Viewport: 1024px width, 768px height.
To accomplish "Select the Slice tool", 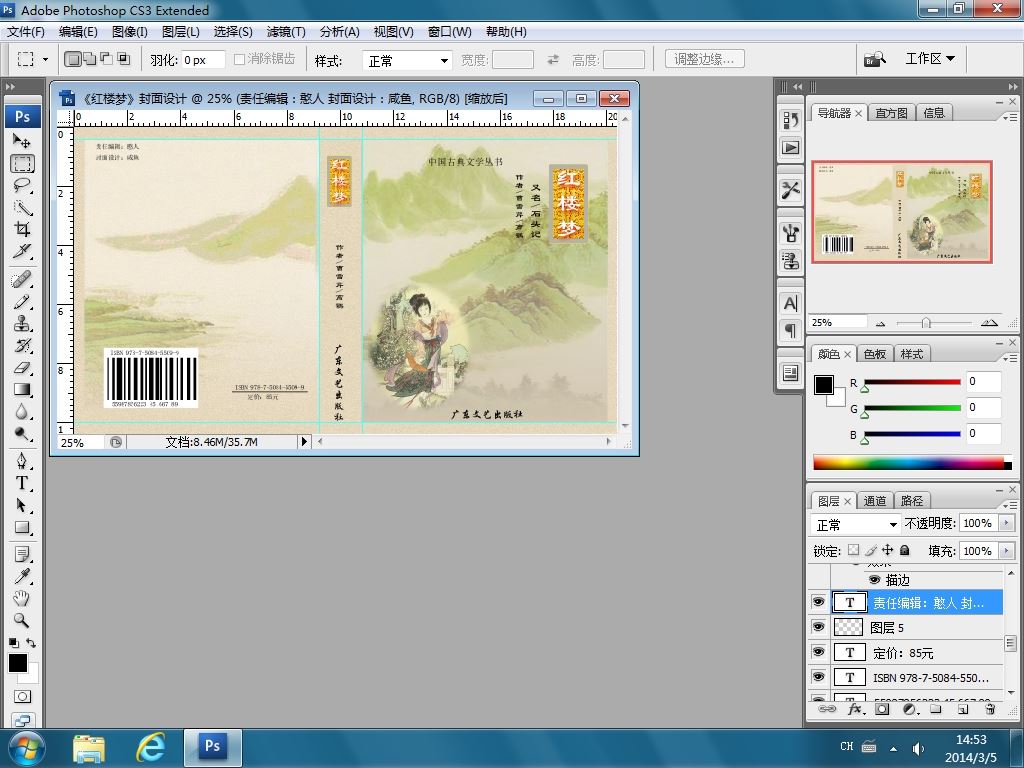I will (22, 251).
